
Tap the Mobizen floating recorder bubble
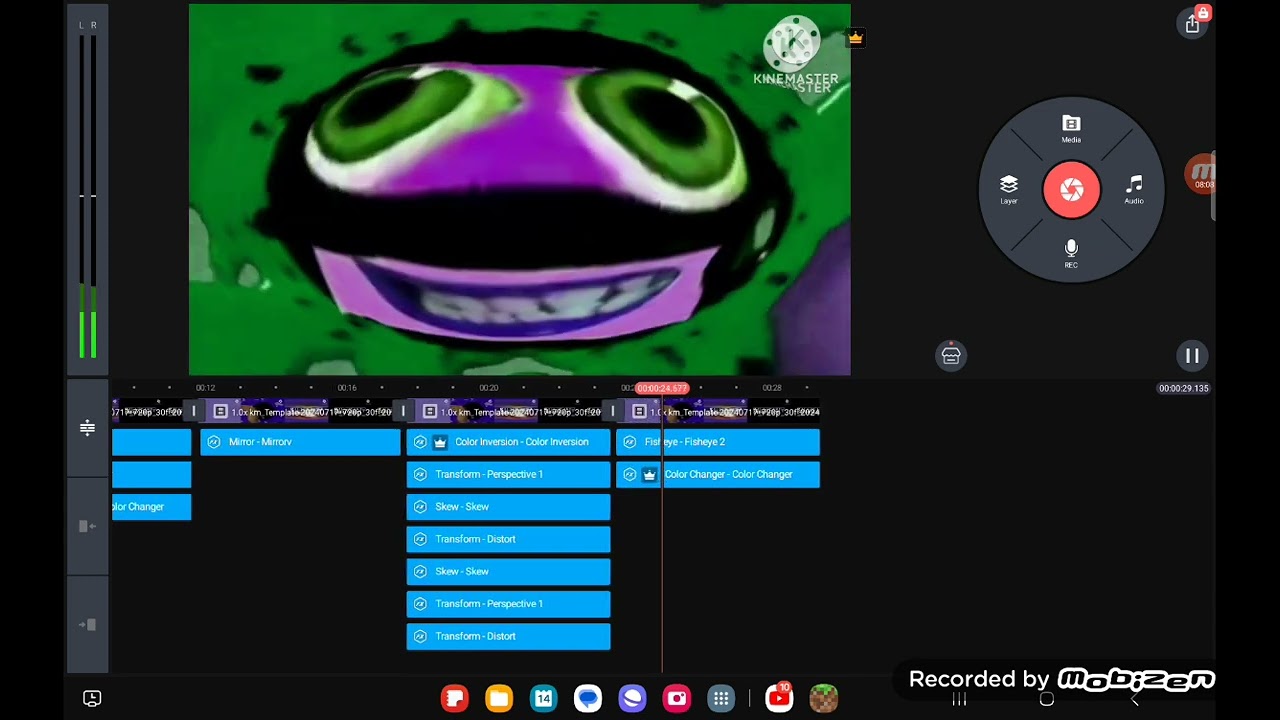click(x=1201, y=174)
